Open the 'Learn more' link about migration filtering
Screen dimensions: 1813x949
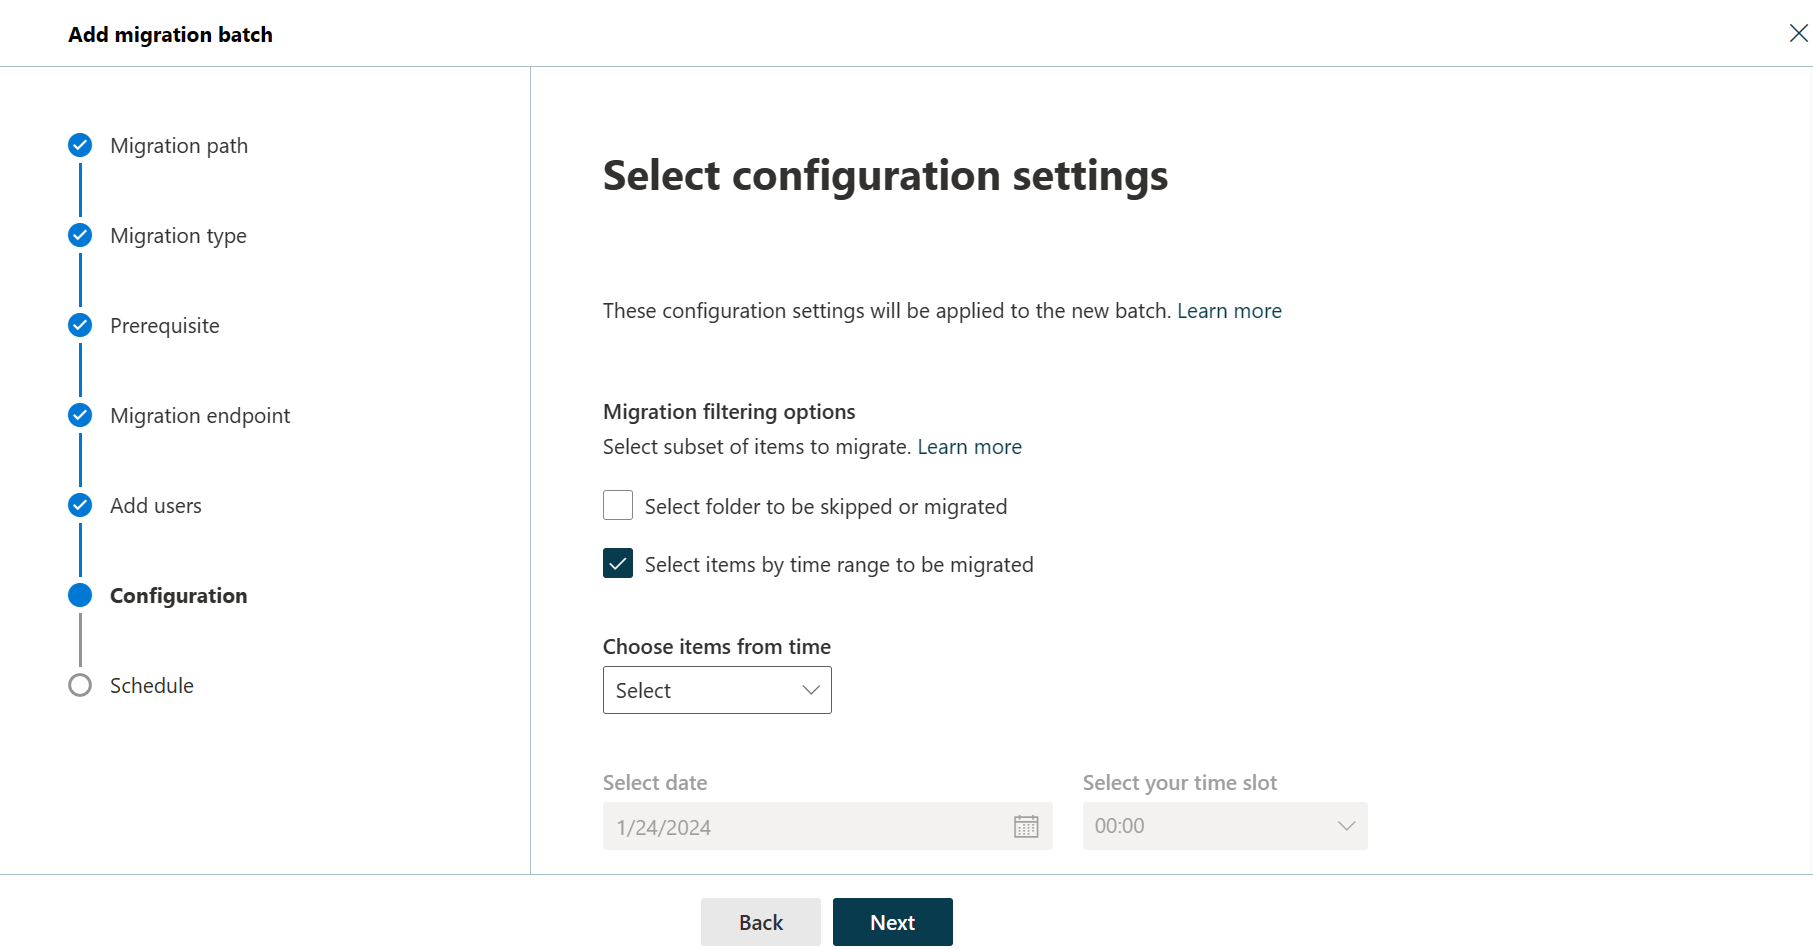(969, 446)
